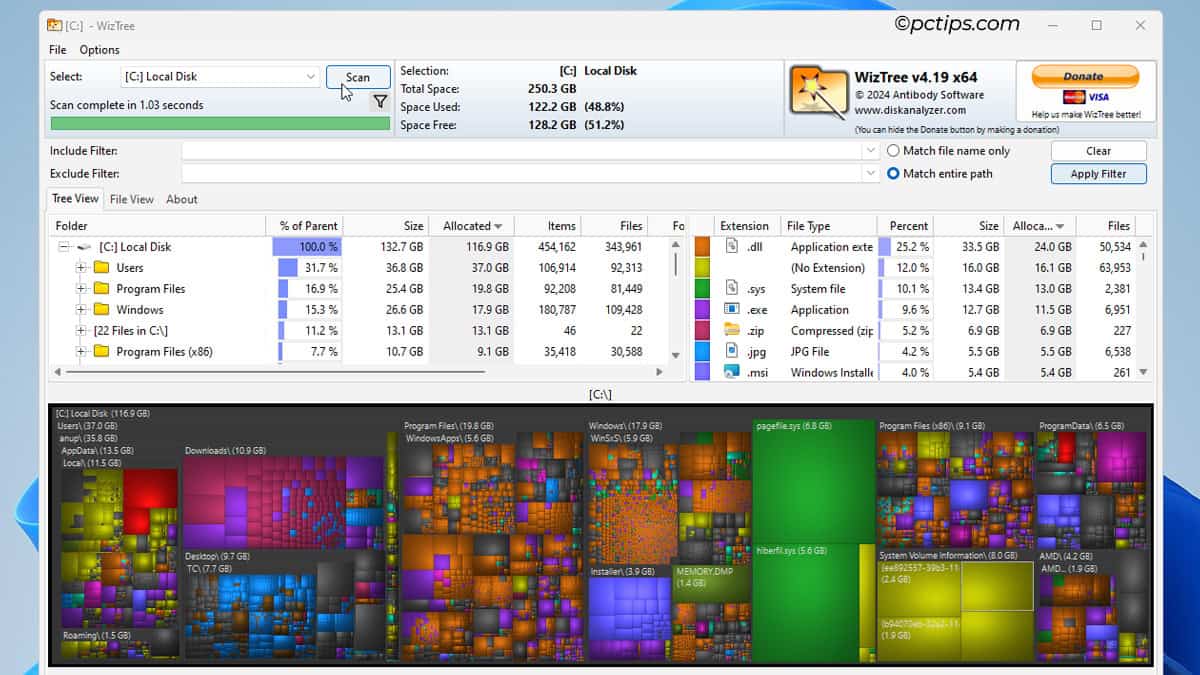
Task: Click the orange color swatch beside .dll
Action: coord(703,246)
